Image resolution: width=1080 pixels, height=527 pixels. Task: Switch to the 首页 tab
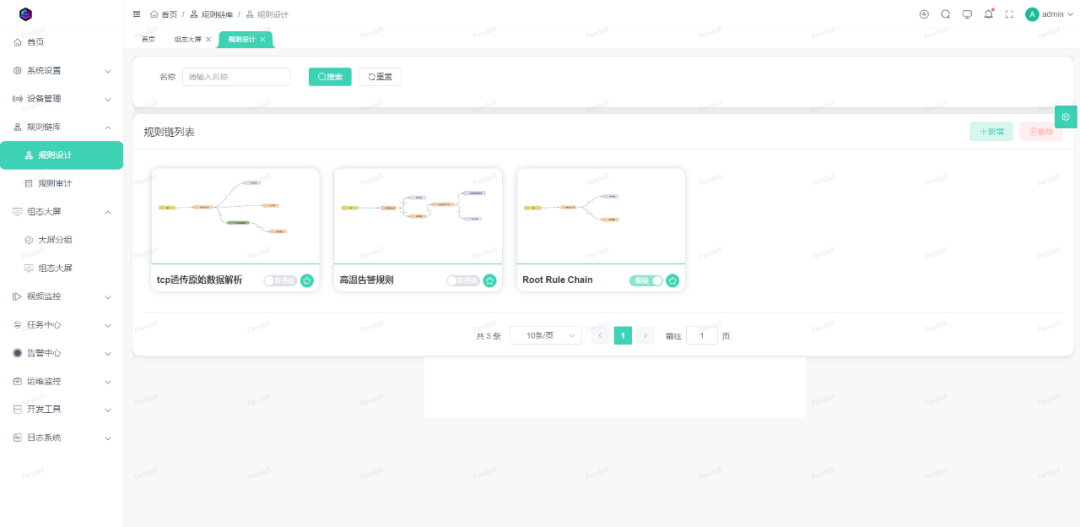pos(148,39)
